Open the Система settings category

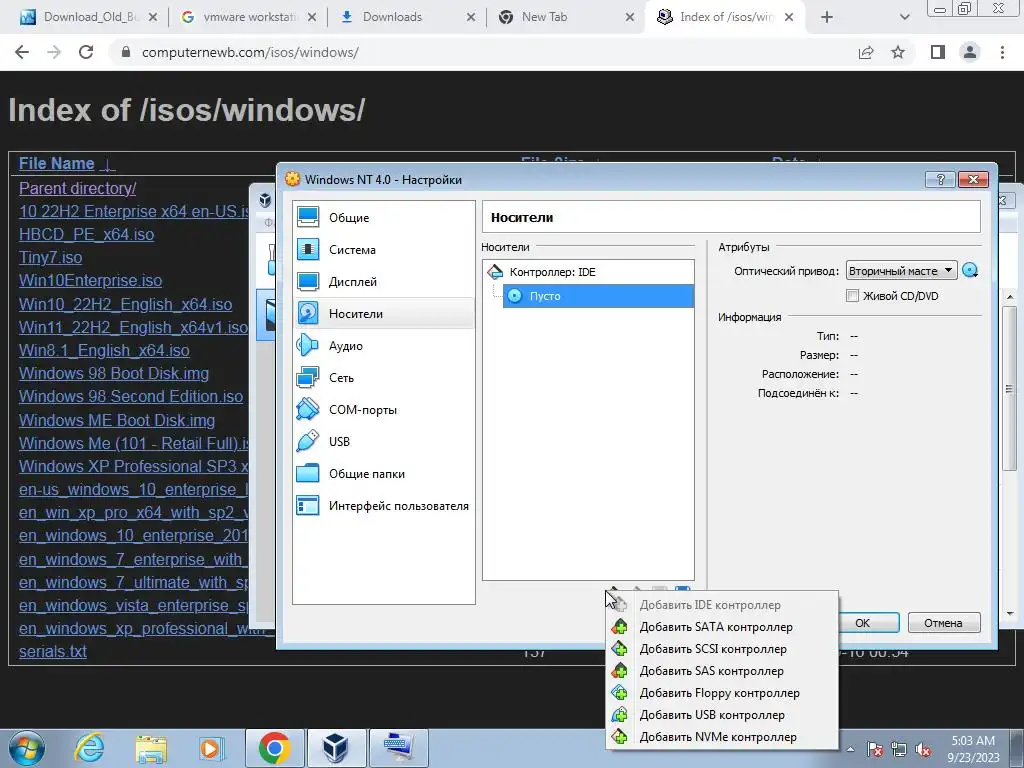pos(383,249)
